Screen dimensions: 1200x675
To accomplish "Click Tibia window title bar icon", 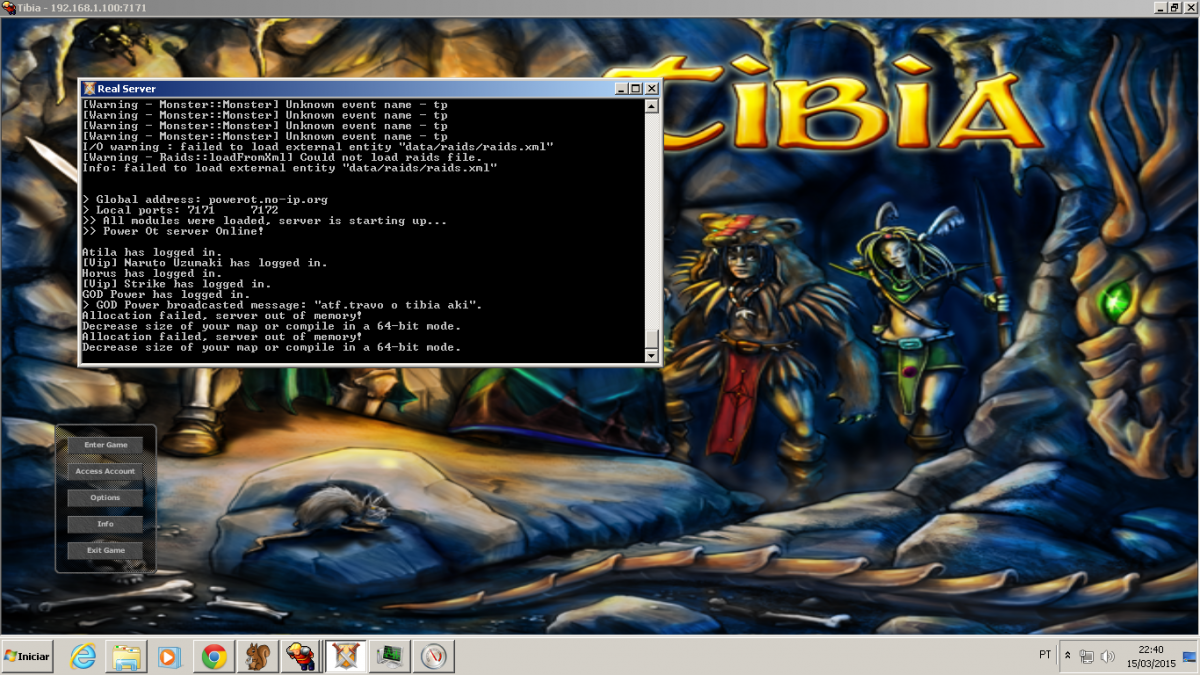I will [9, 9].
